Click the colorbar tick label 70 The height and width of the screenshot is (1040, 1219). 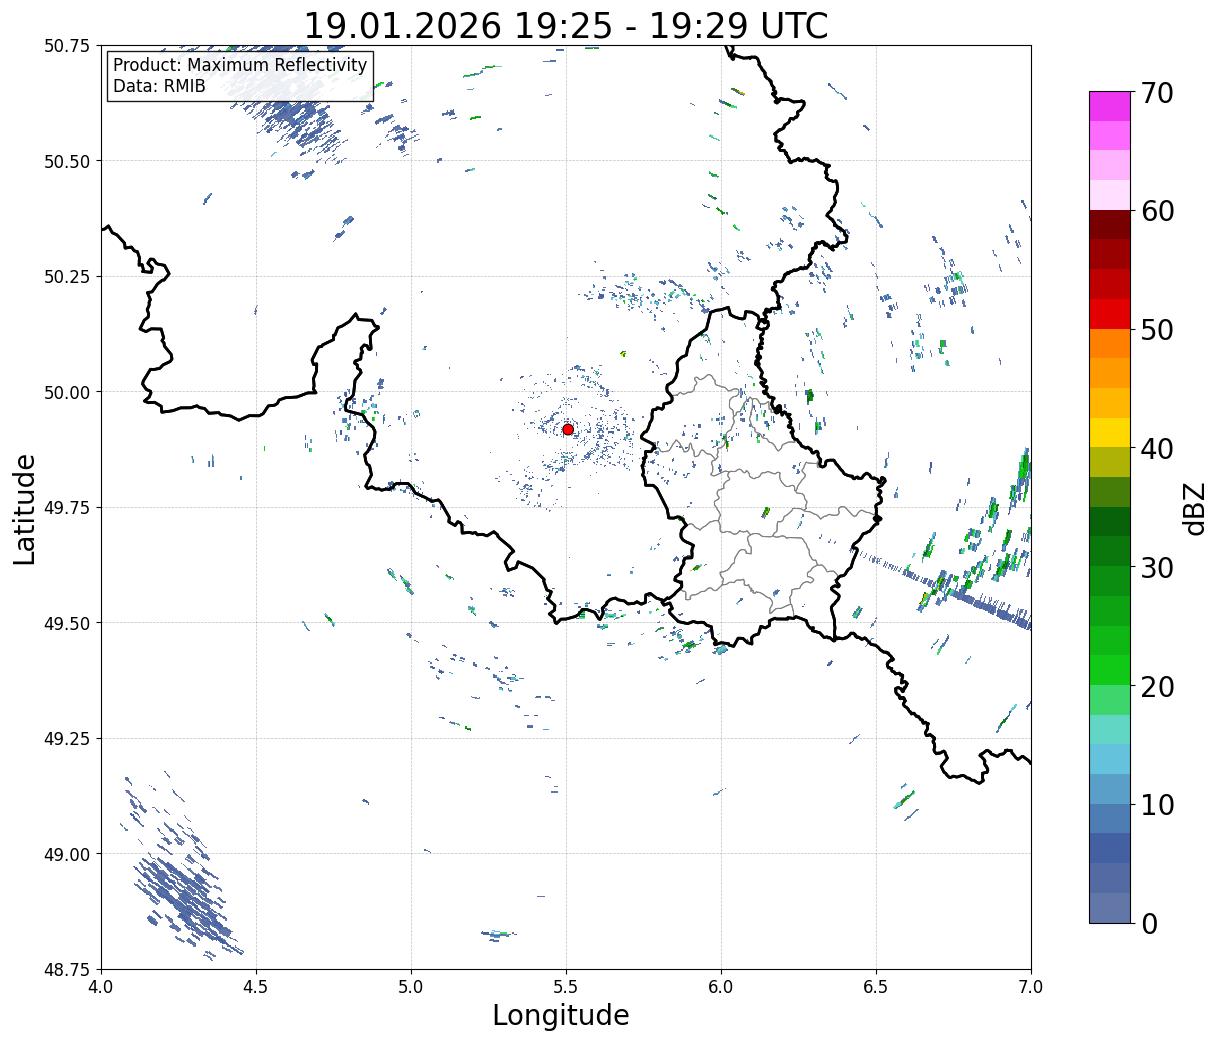point(1156,93)
